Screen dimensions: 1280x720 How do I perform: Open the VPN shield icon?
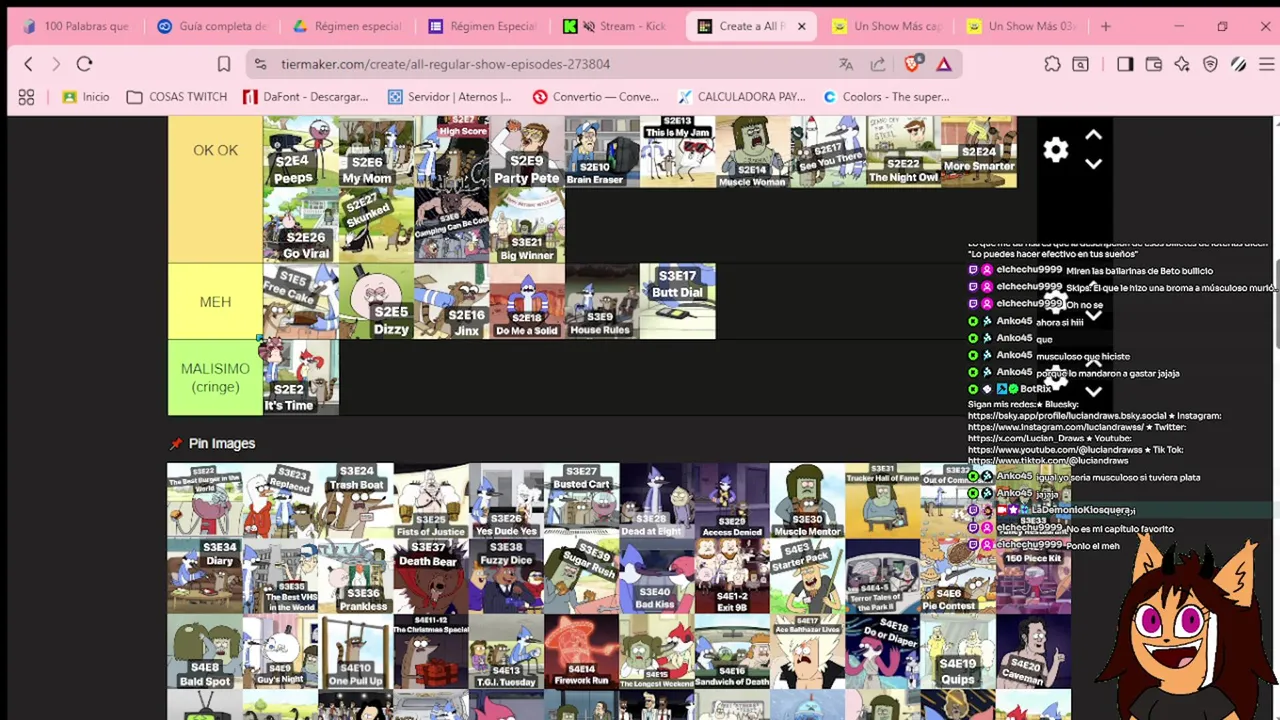tap(1210, 64)
